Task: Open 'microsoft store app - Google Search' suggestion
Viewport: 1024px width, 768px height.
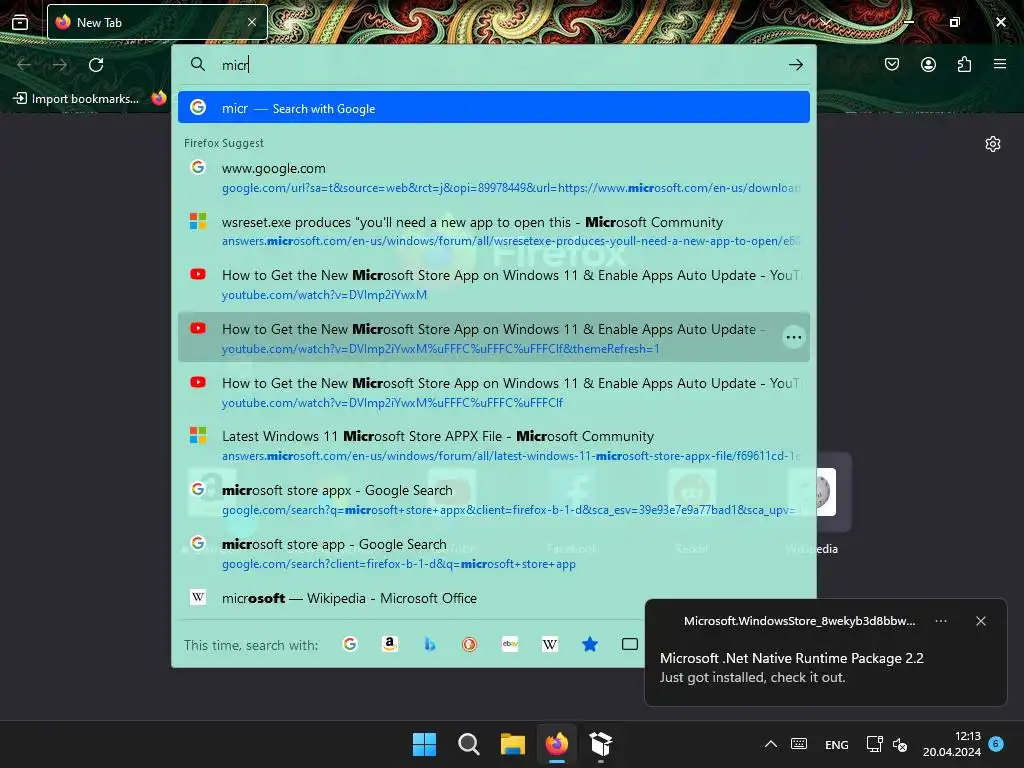Action: point(494,553)
